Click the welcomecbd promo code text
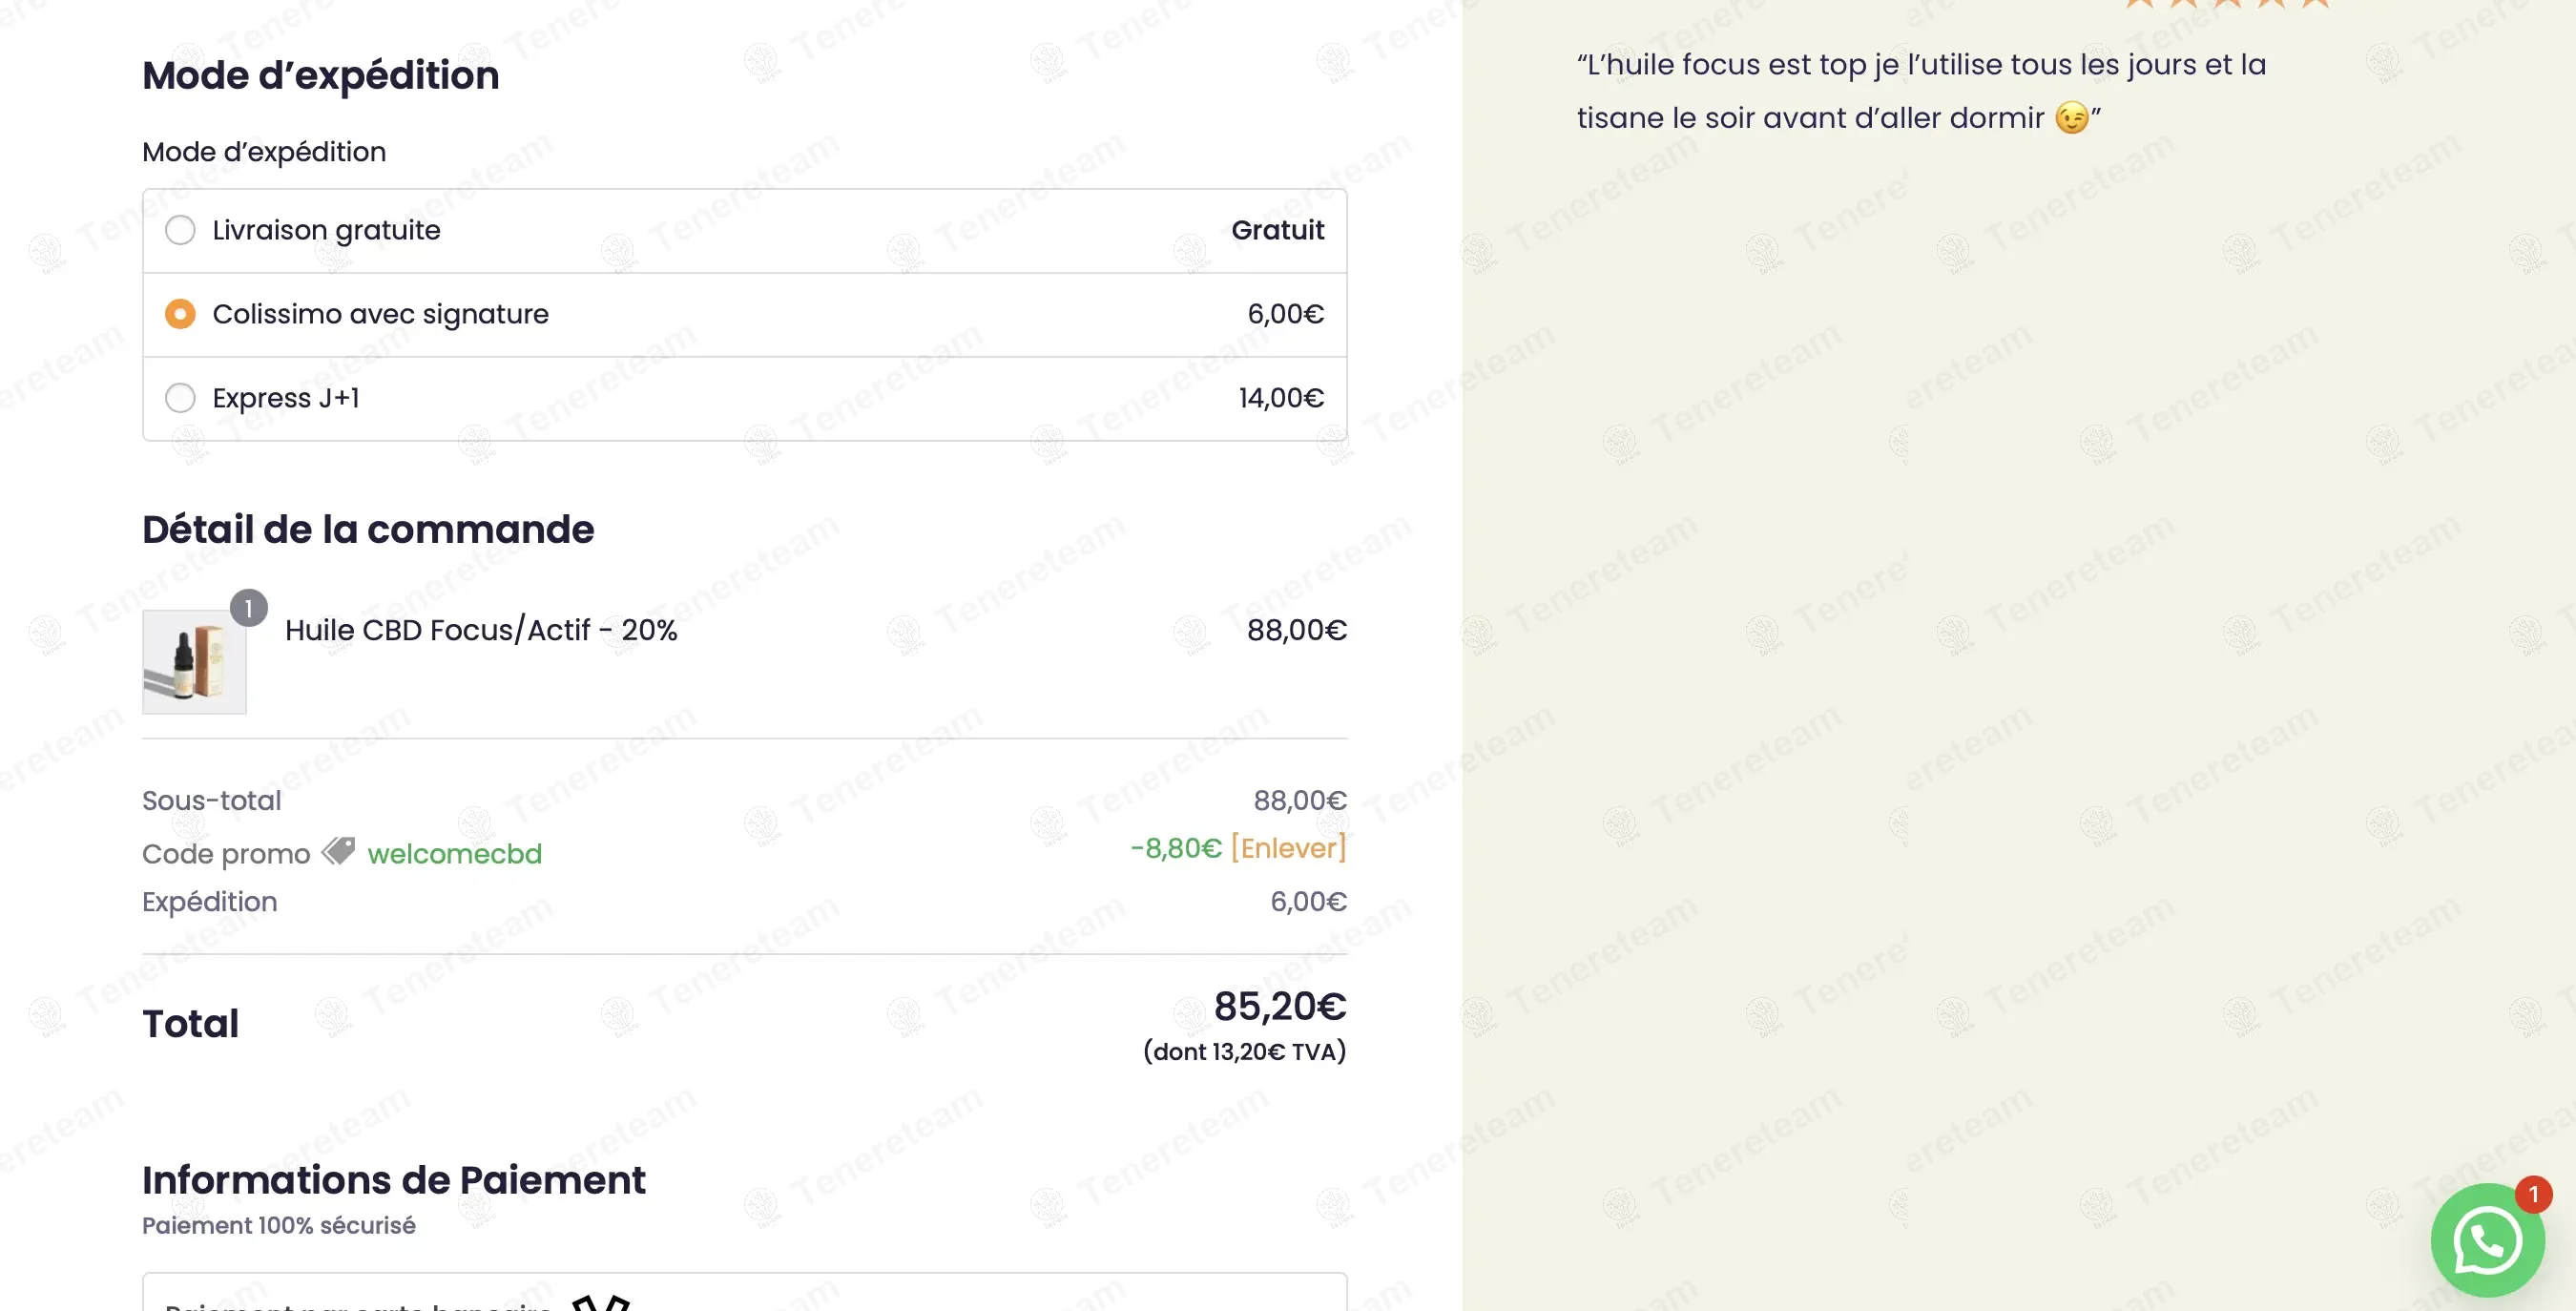 [454, 854]
